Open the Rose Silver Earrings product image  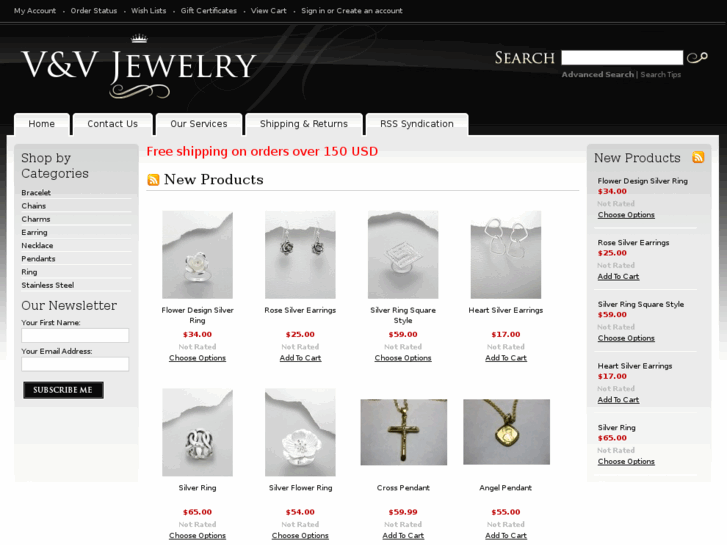coord(300,255)
